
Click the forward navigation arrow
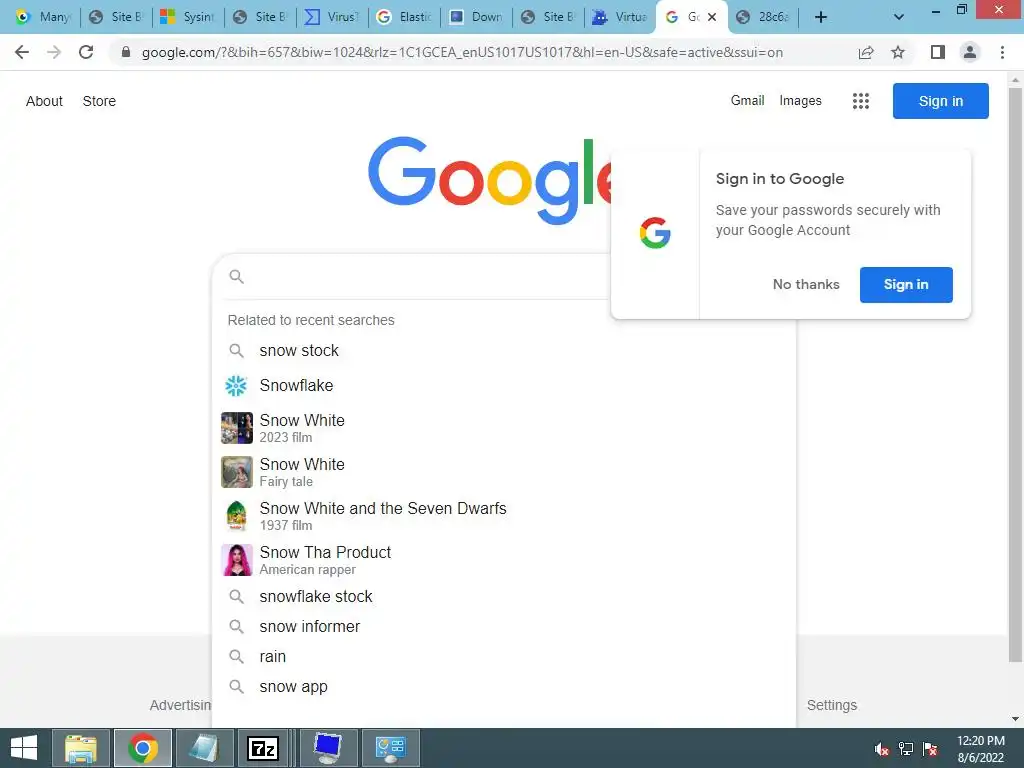54,52
